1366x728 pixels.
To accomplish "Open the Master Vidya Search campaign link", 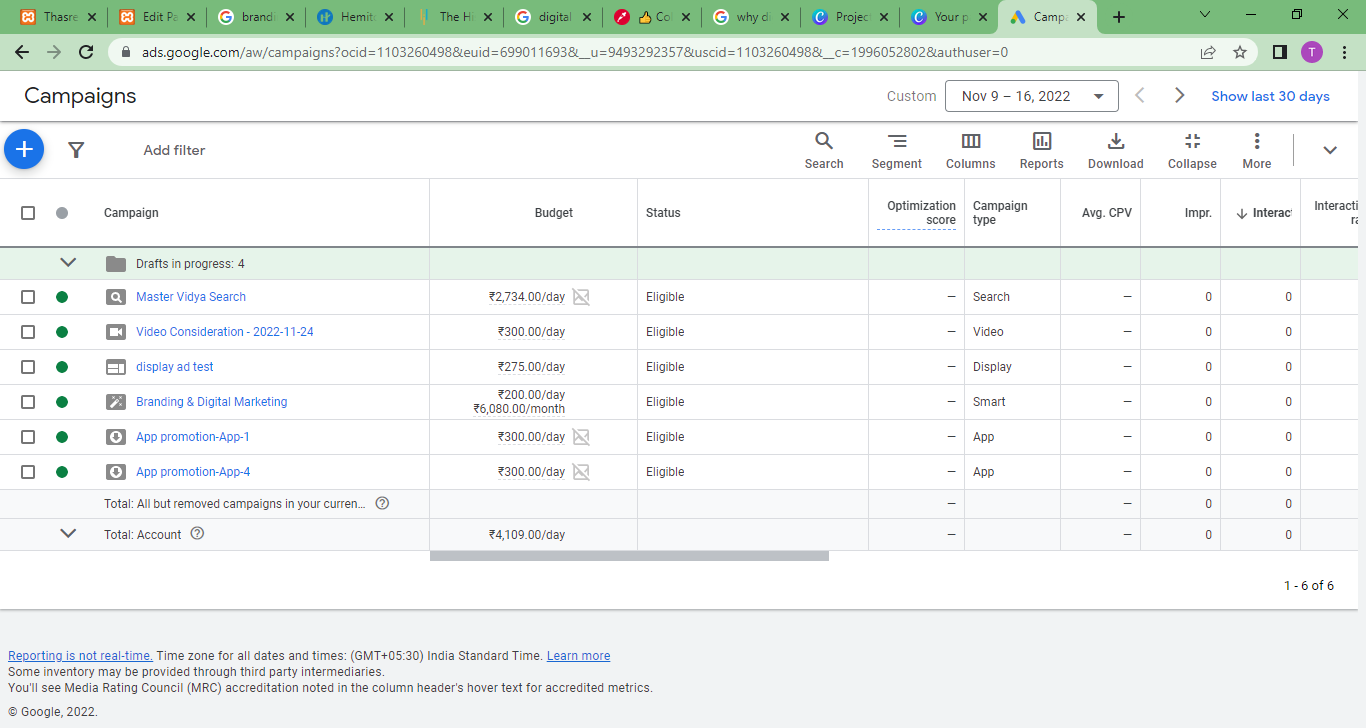I will click(x=191, y=297).
